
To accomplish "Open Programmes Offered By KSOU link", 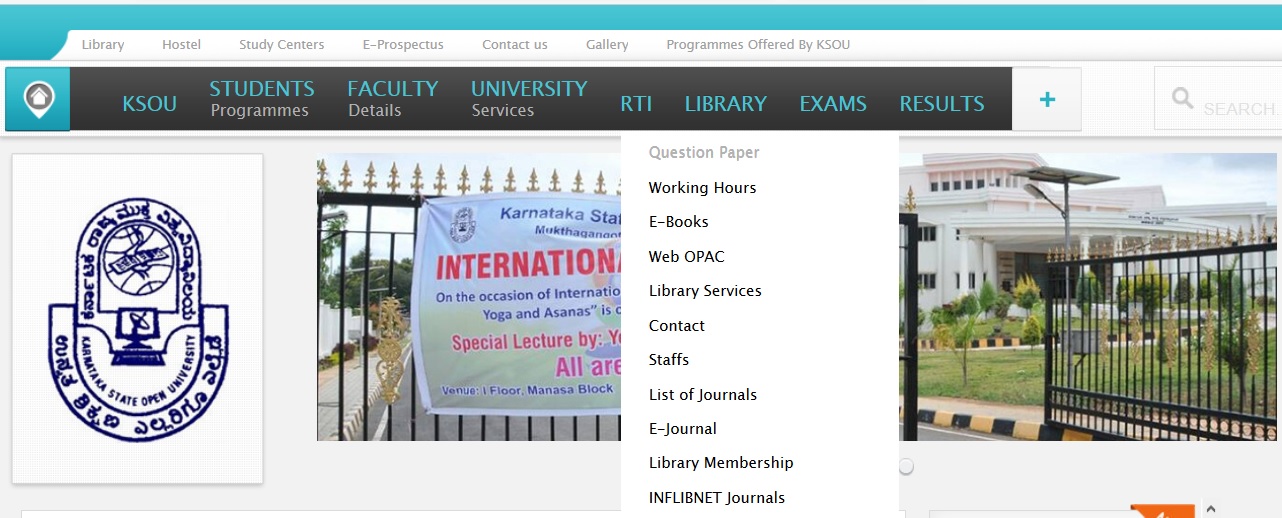I will pyautogui.click(x=758, y=44).
